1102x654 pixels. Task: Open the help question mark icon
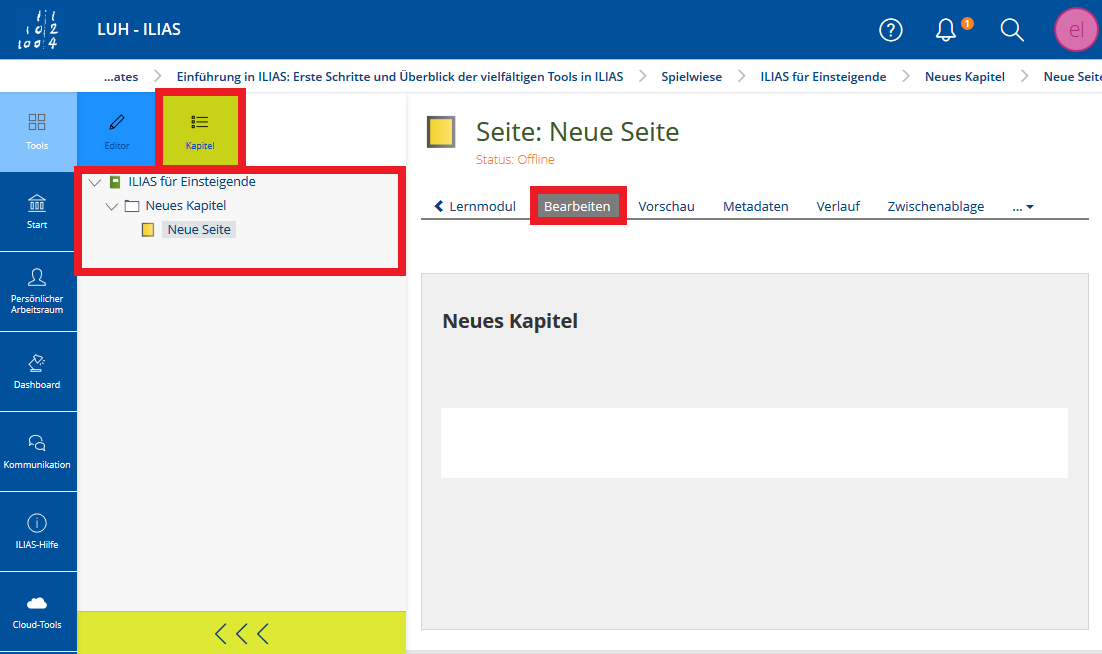890,30
